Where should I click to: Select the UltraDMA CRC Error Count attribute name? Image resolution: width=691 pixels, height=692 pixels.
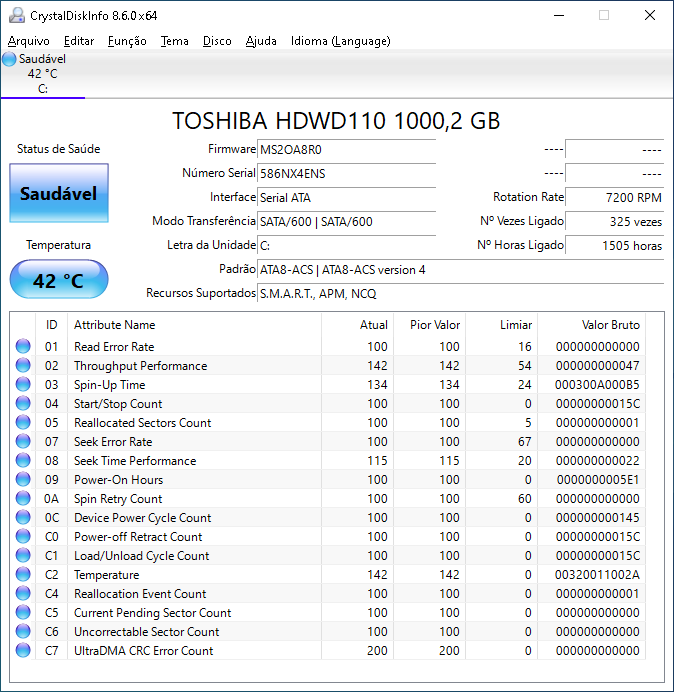[x=143, y=651]
